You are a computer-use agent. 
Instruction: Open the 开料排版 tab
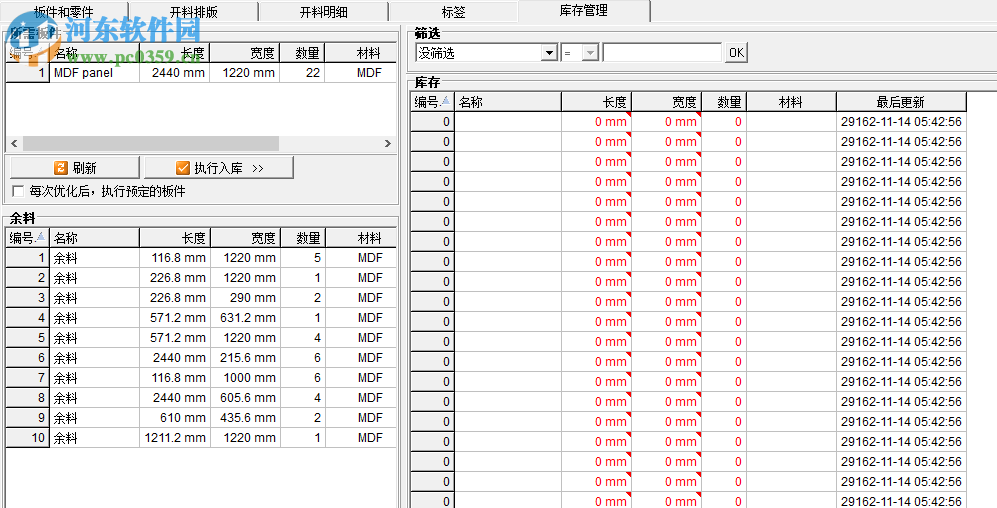[x=193, y=11]
